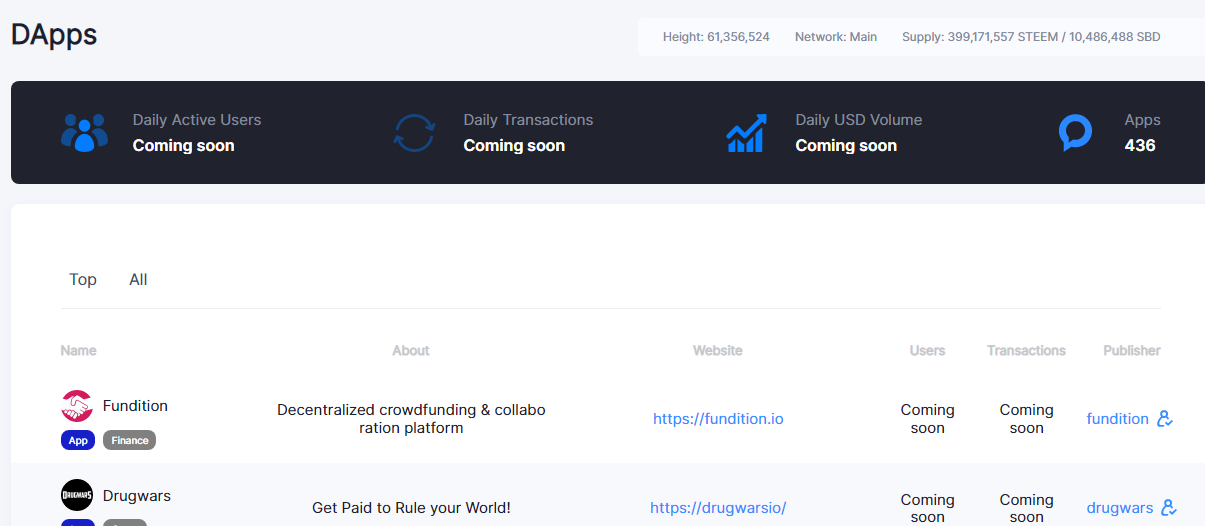Open the drugwars publisher profile link
The image size is (1205, 526).
tap(1120, 508)
